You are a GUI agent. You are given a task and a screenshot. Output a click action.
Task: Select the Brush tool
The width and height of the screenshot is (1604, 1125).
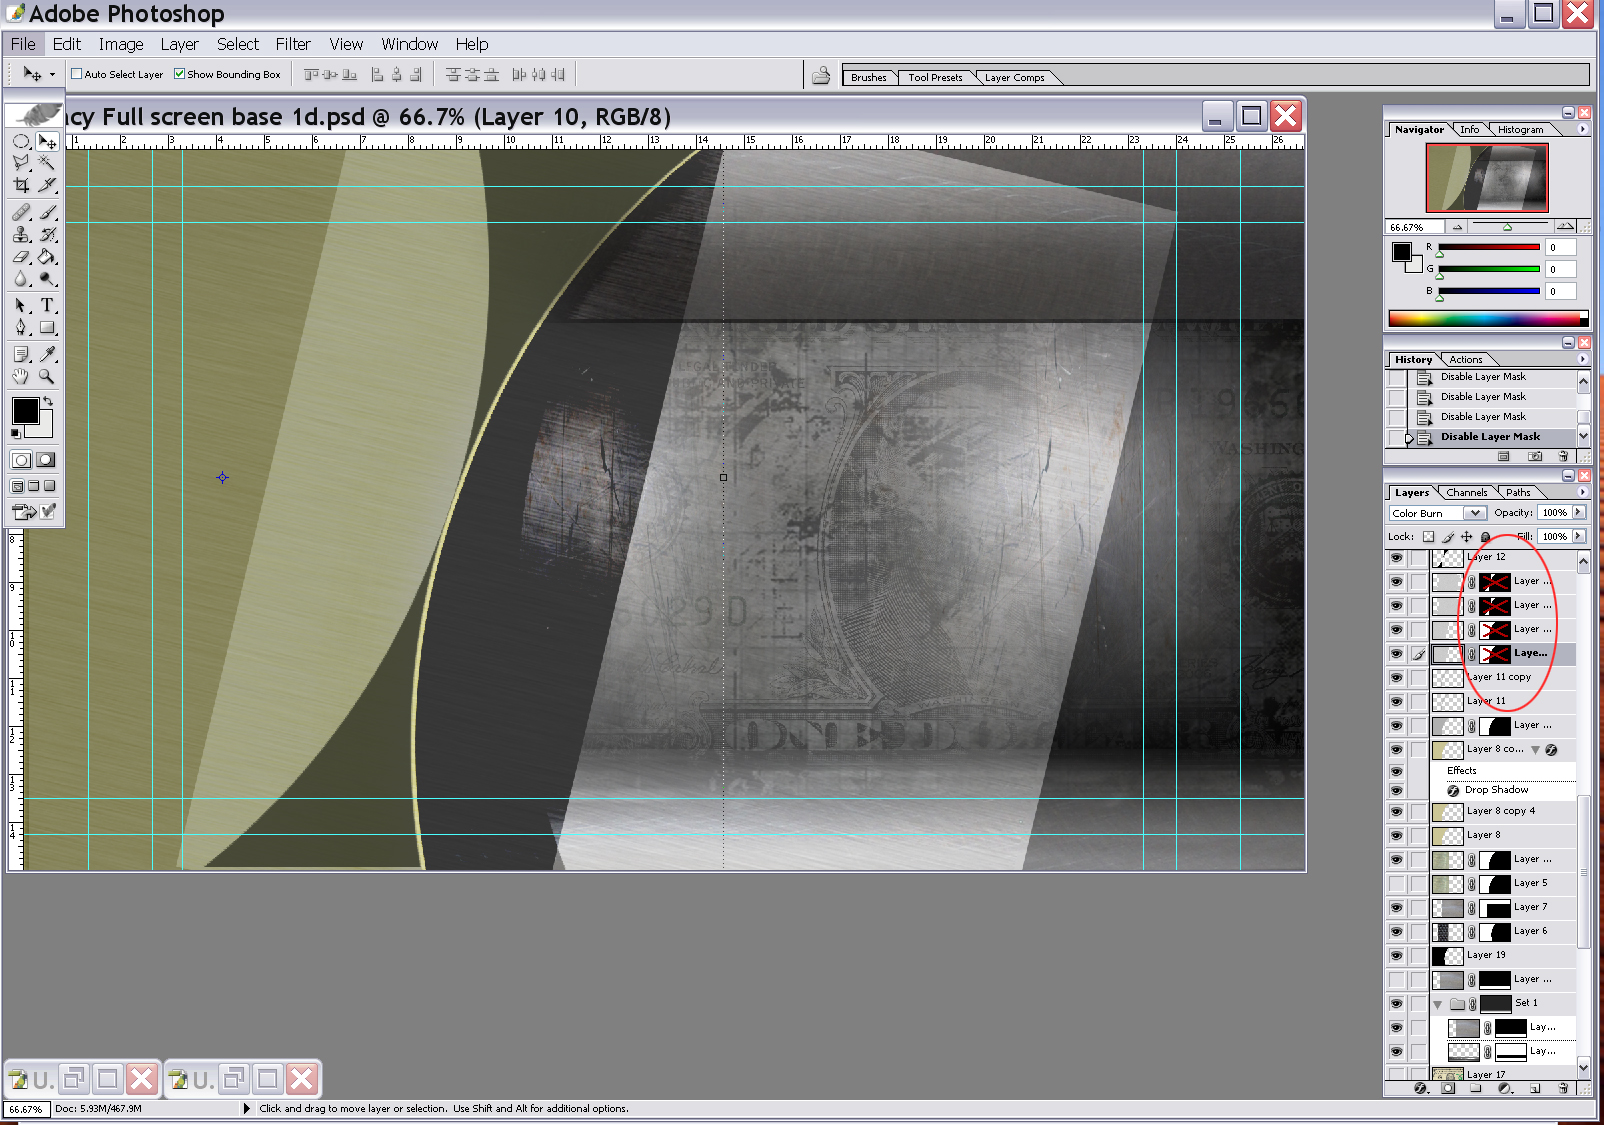click(x=47, y=212)
